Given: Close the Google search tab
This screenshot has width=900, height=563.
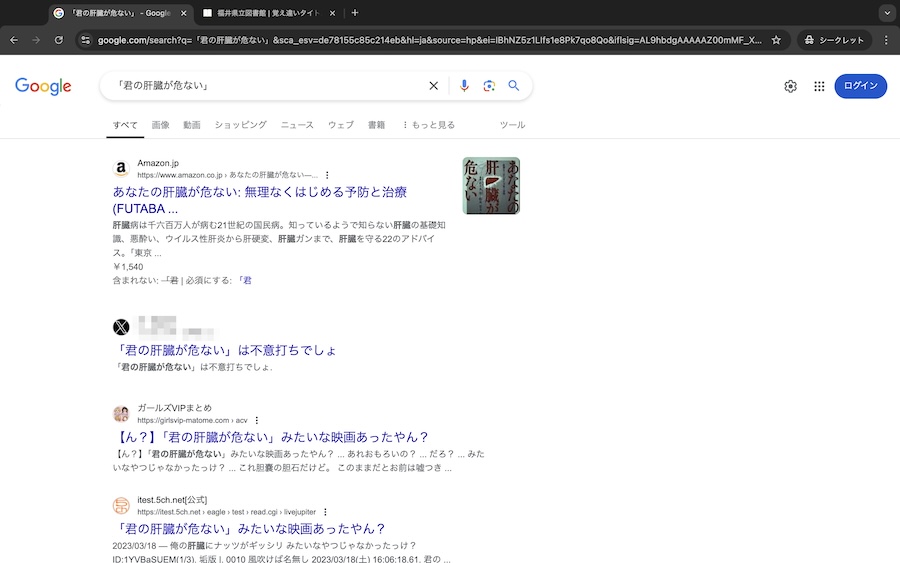Looking at the screenshot, I should pyautogui.click(x=184, y=13).
